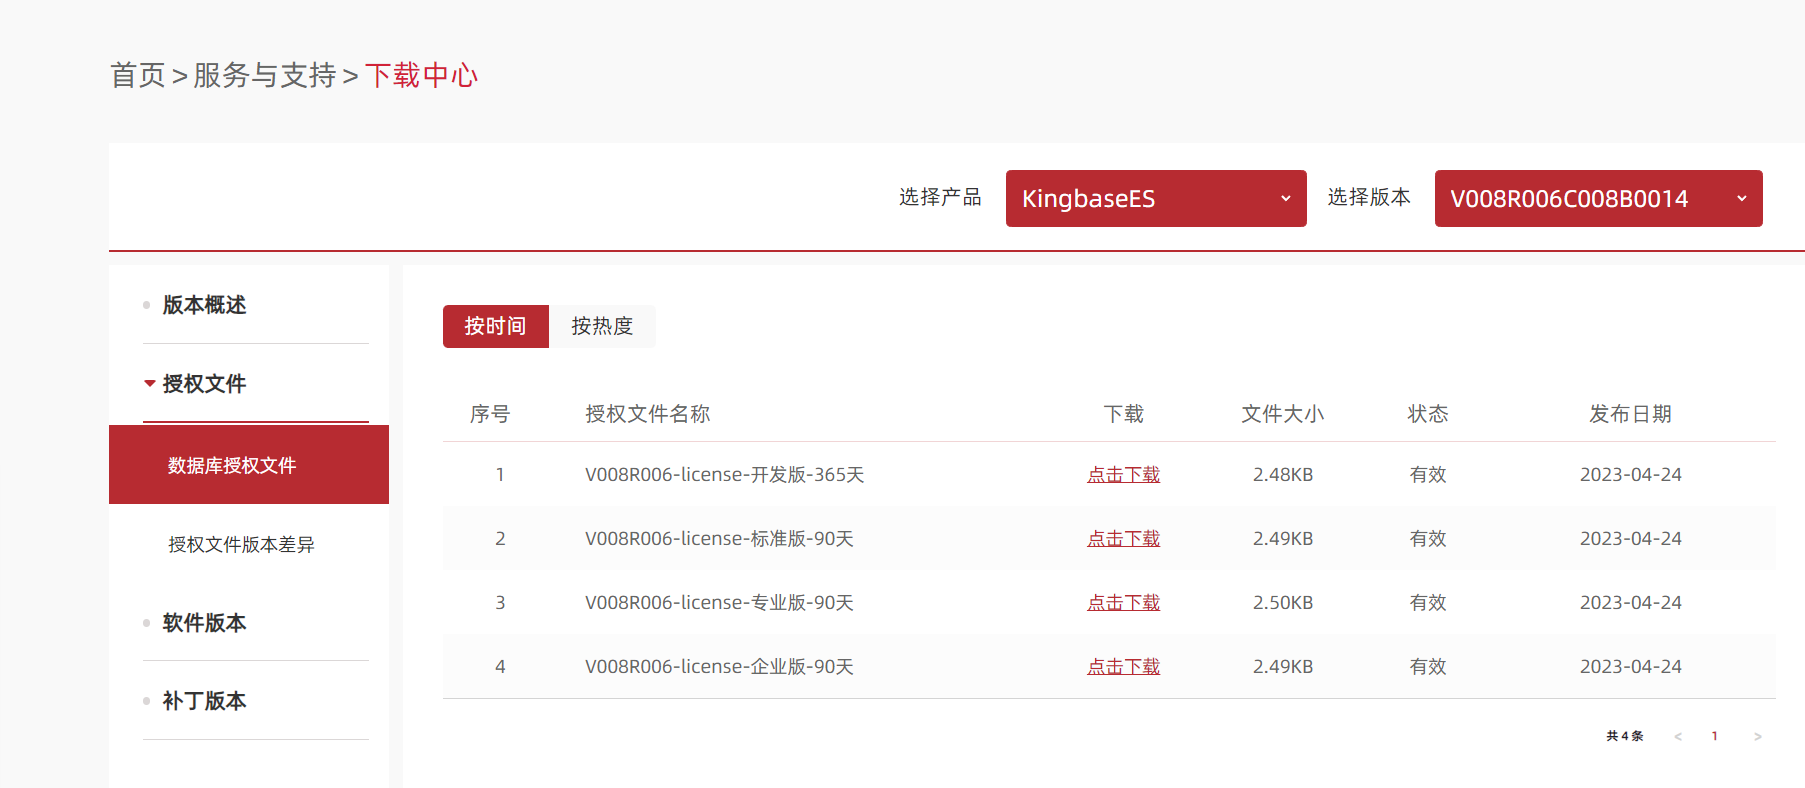Click the previous page arrow in pagination
This screenshot has height=788, width=1805.
tap(1678, 737)
